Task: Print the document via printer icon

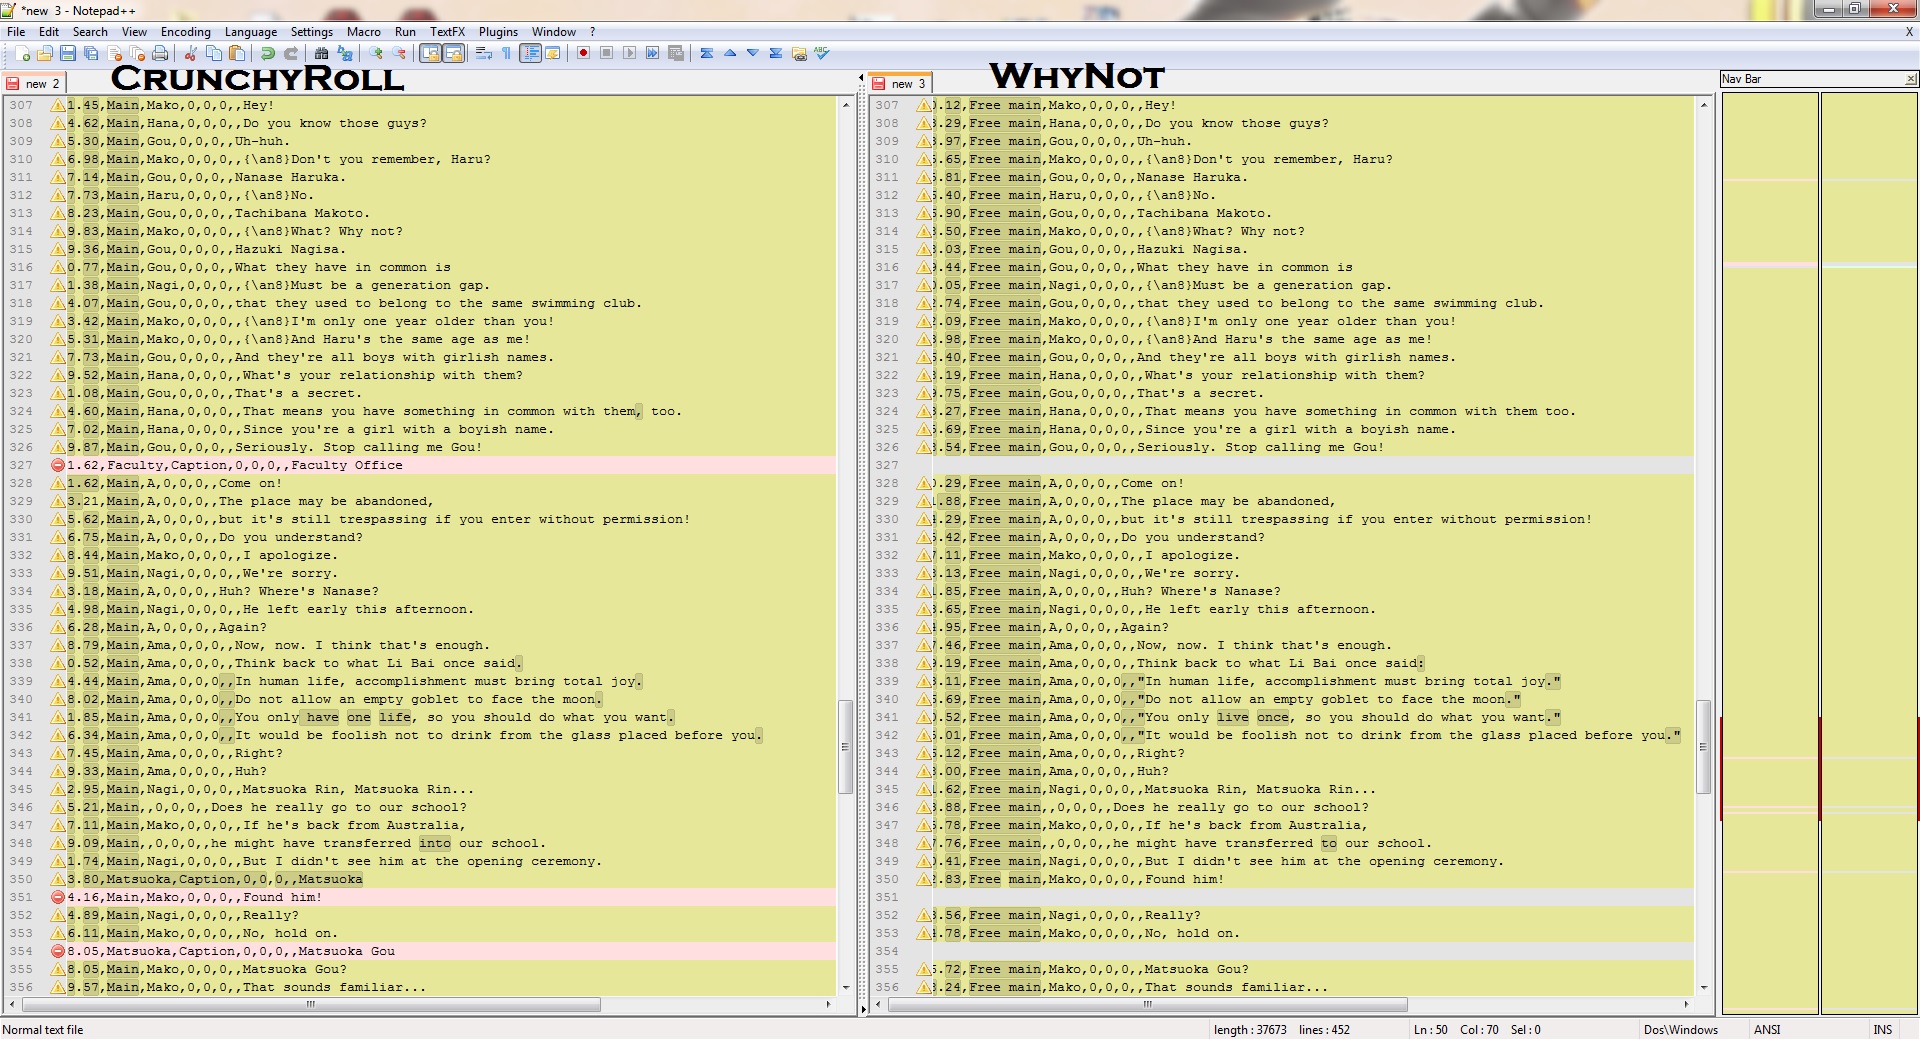Action: point(160,53)
